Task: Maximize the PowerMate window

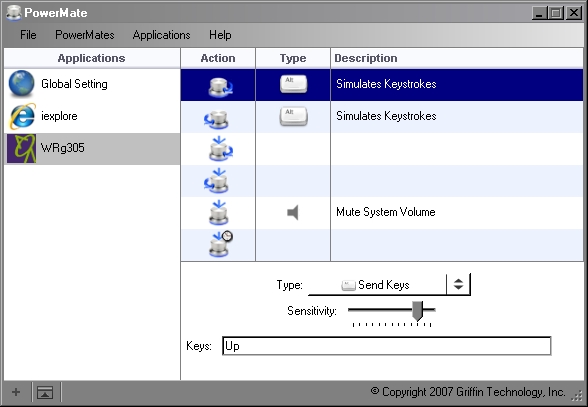Action: click(x=556, y=13)
